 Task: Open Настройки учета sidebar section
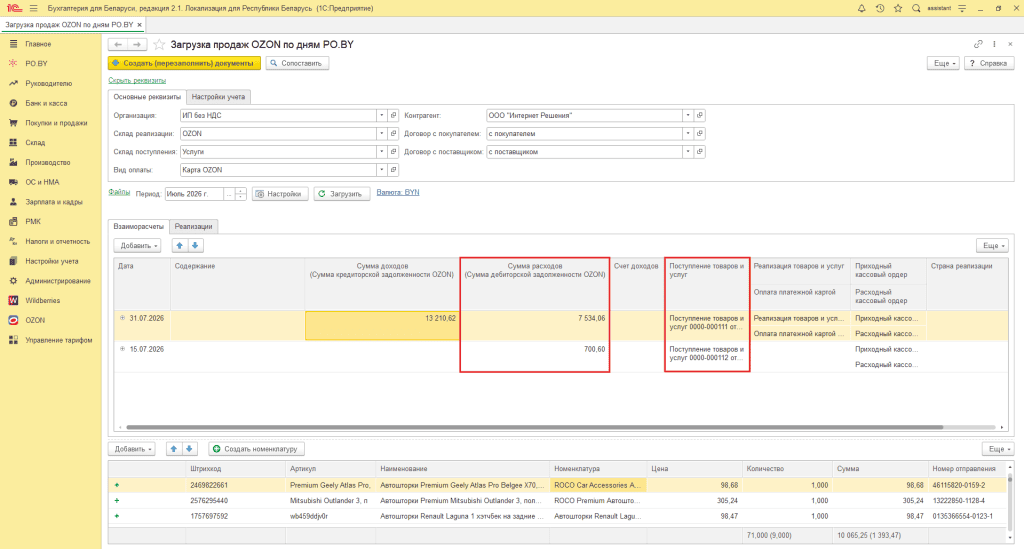tap(52, 261)
